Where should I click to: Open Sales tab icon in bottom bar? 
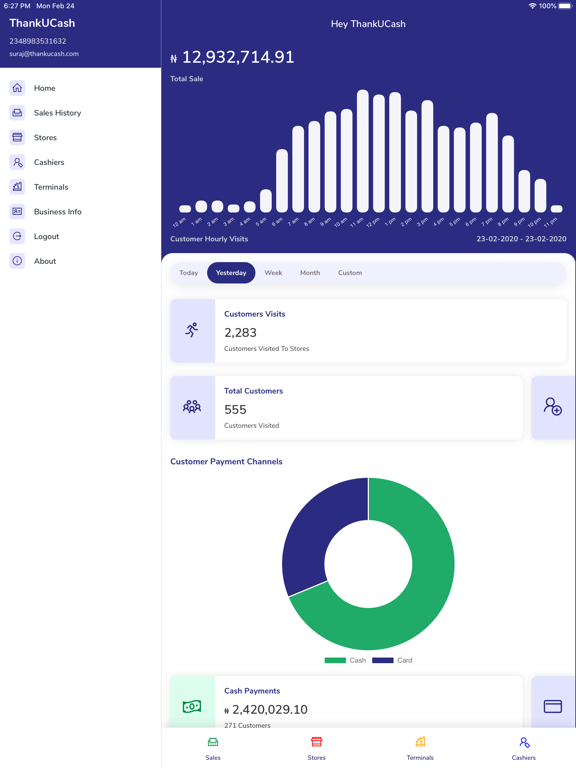pos(213,742)
